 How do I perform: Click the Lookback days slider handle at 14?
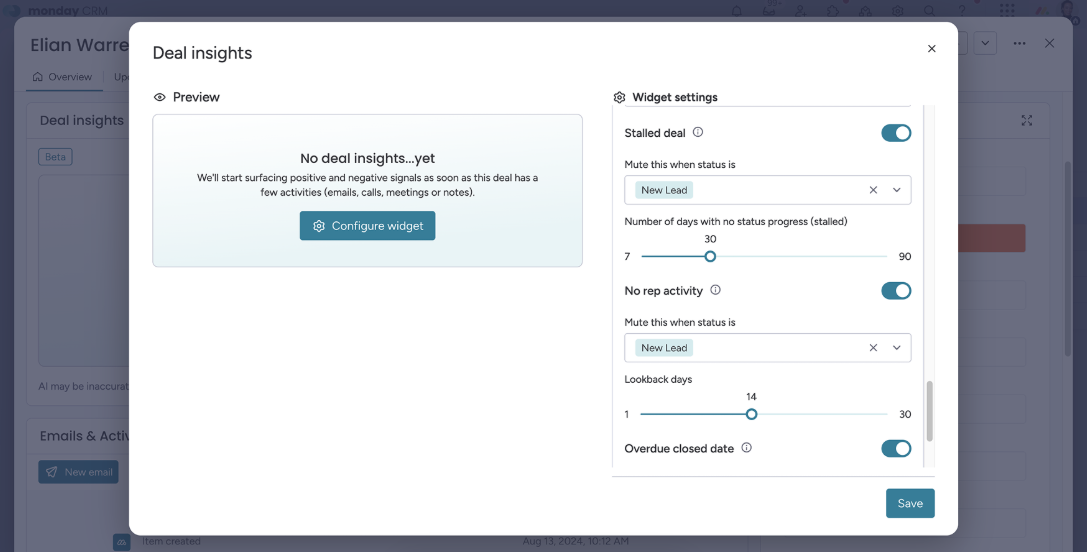(x=751, y=415)
